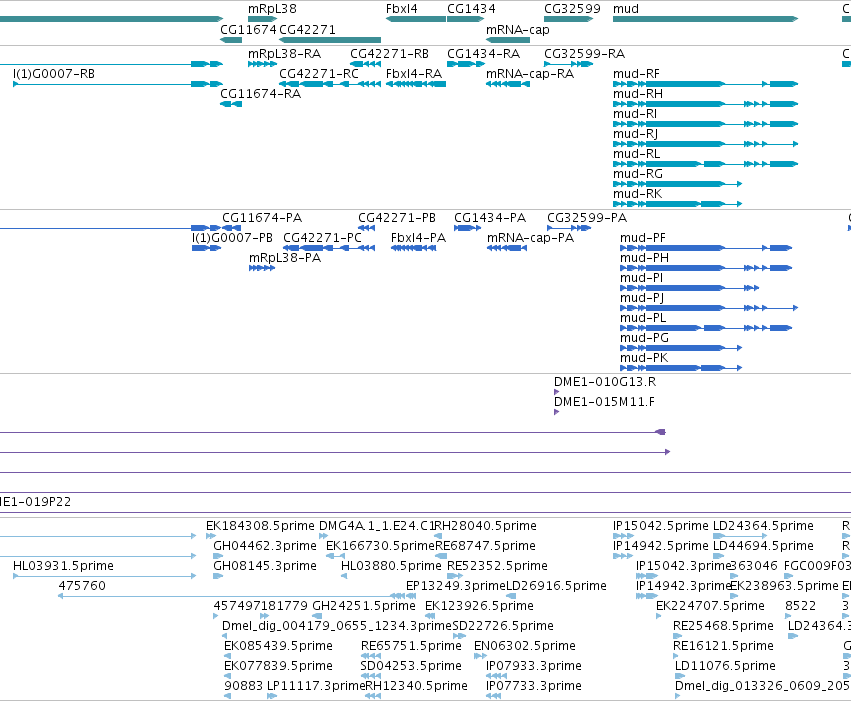Click EST HL03931.5prime
This screenshot has height=701, width=851.
(x=104, y=576)
